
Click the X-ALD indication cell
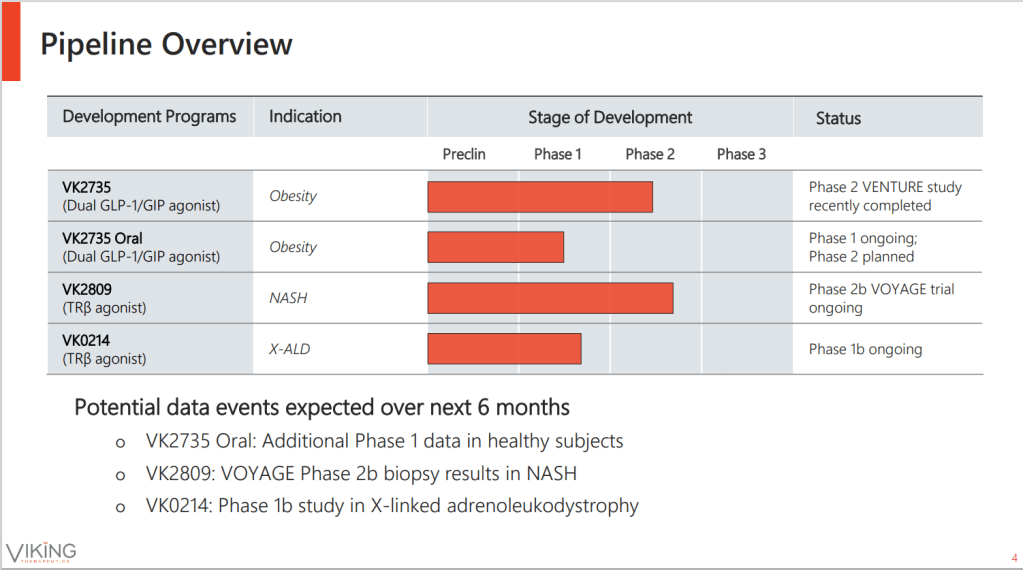point(290,349)
